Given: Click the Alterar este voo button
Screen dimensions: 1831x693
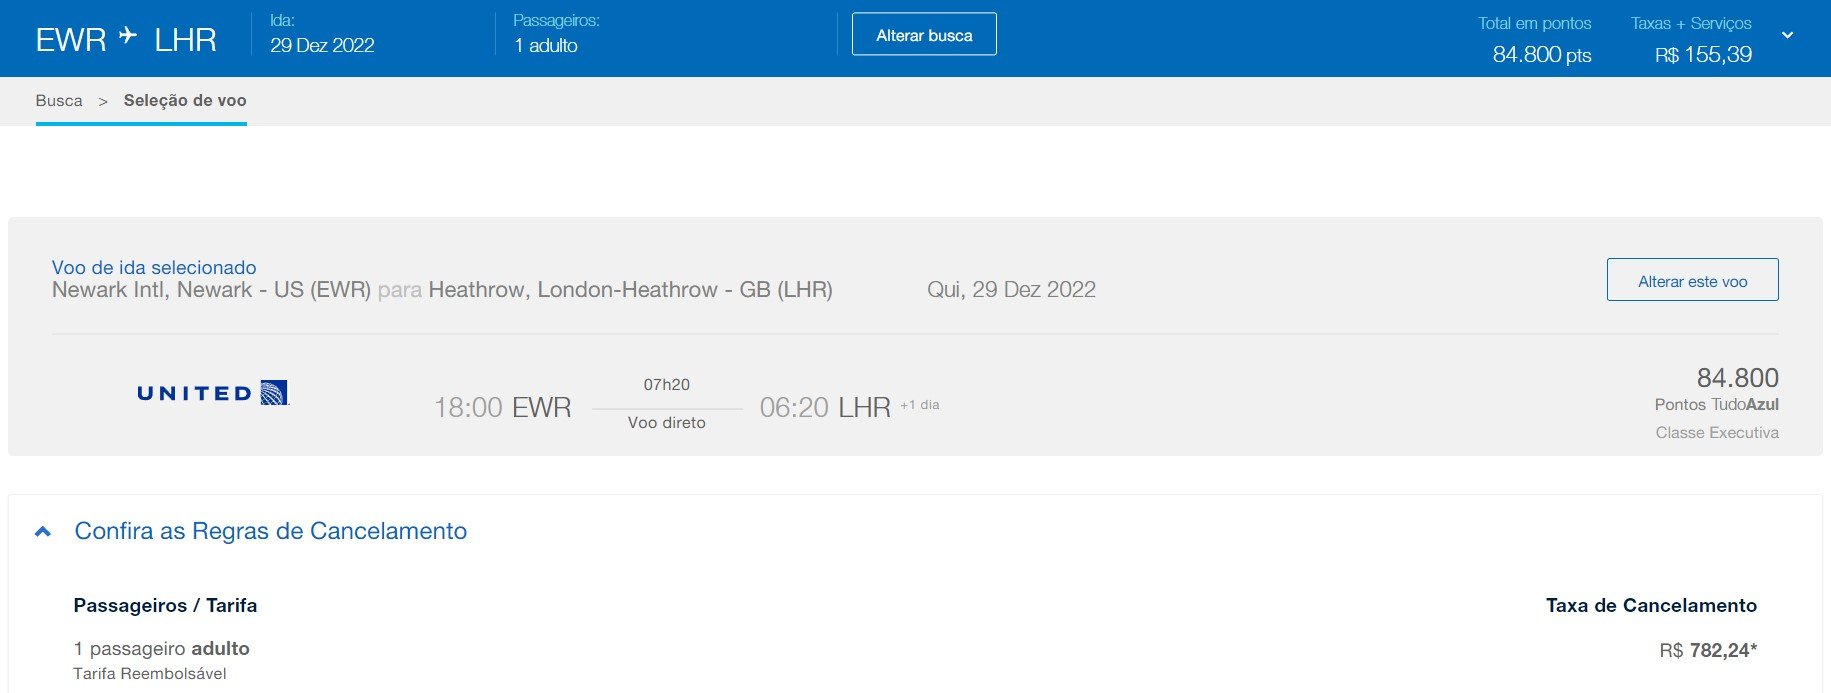Looking at the screenshot, I should pos(1692,281).
